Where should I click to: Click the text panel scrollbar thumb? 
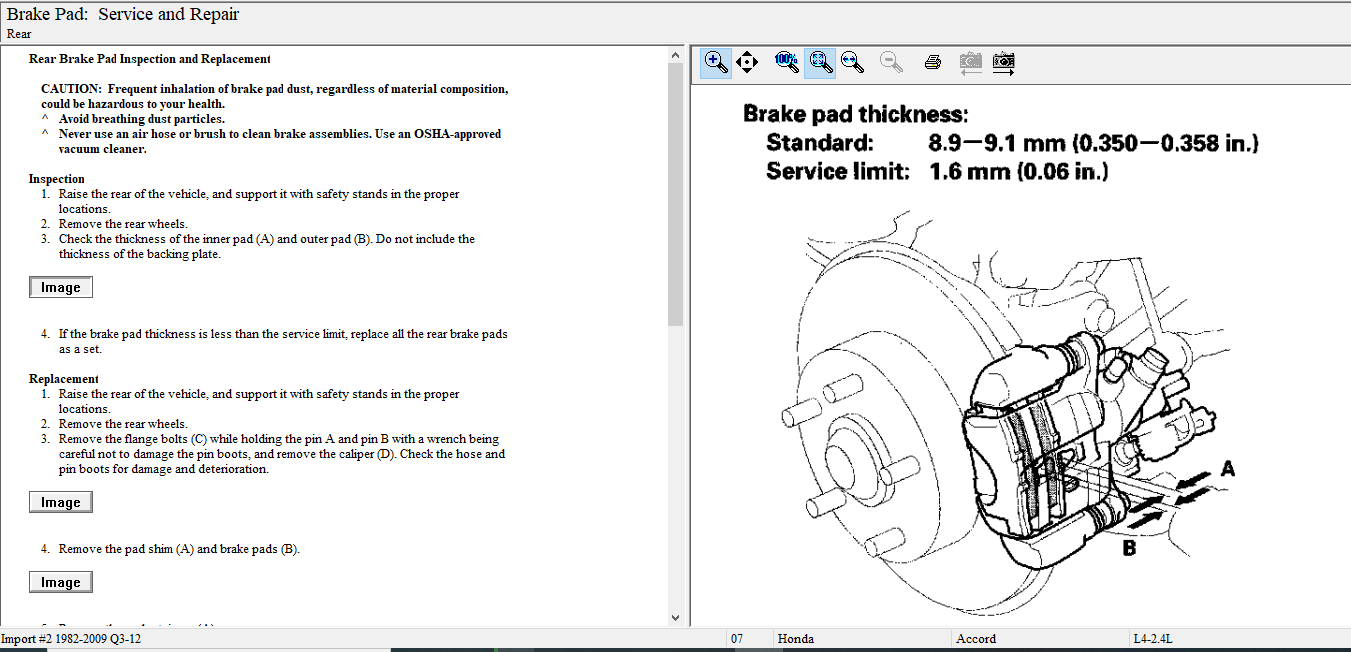click(x=675, y=190)
